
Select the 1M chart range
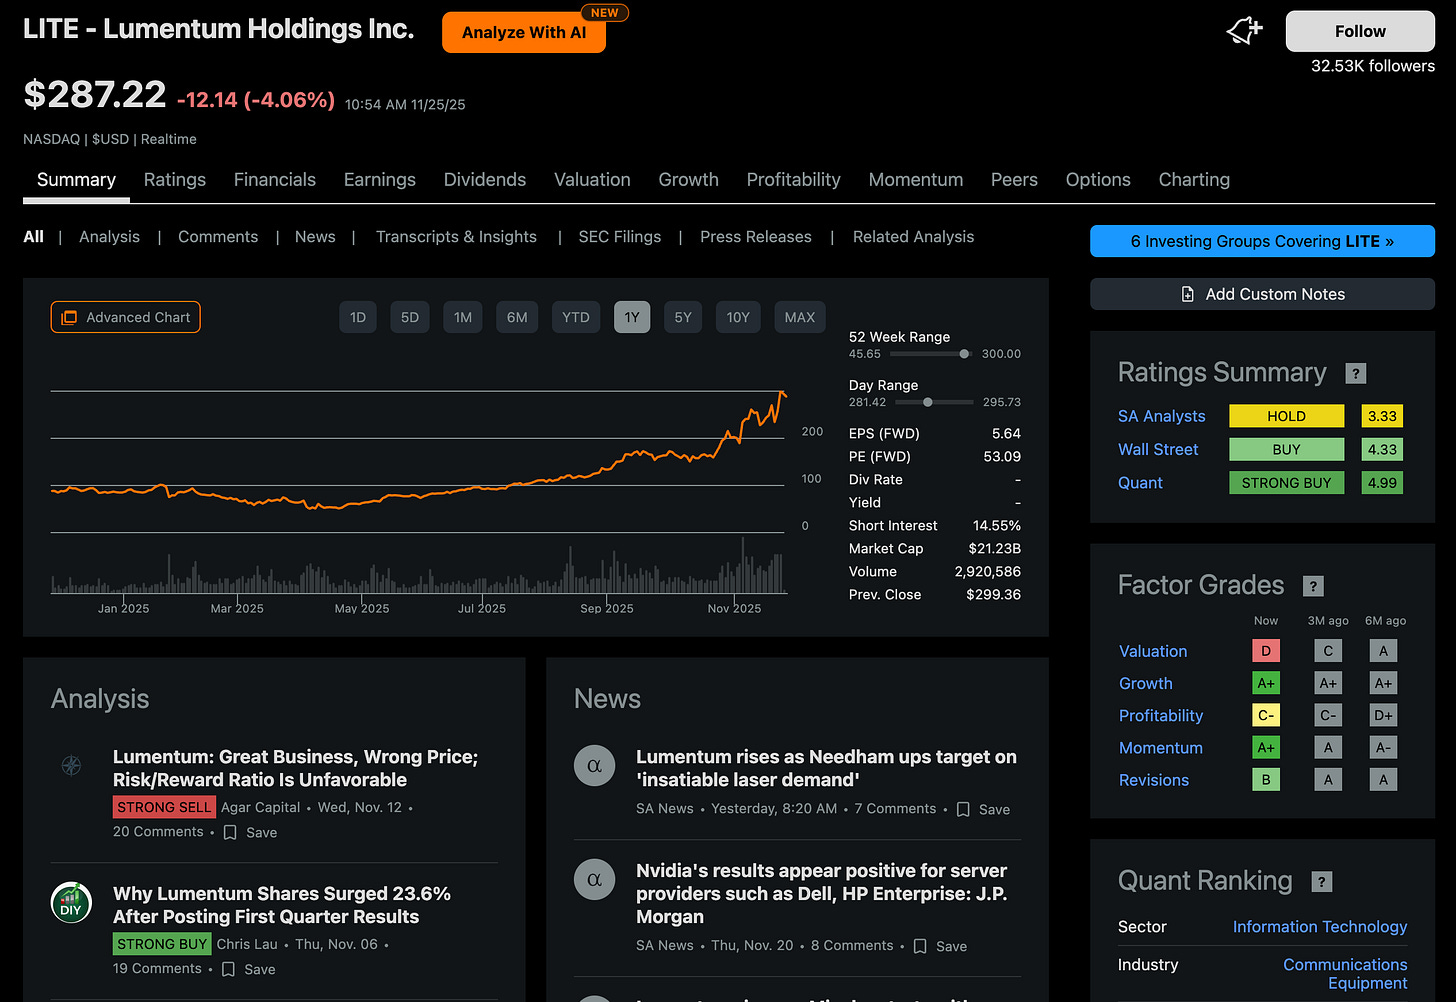(463, 317)
